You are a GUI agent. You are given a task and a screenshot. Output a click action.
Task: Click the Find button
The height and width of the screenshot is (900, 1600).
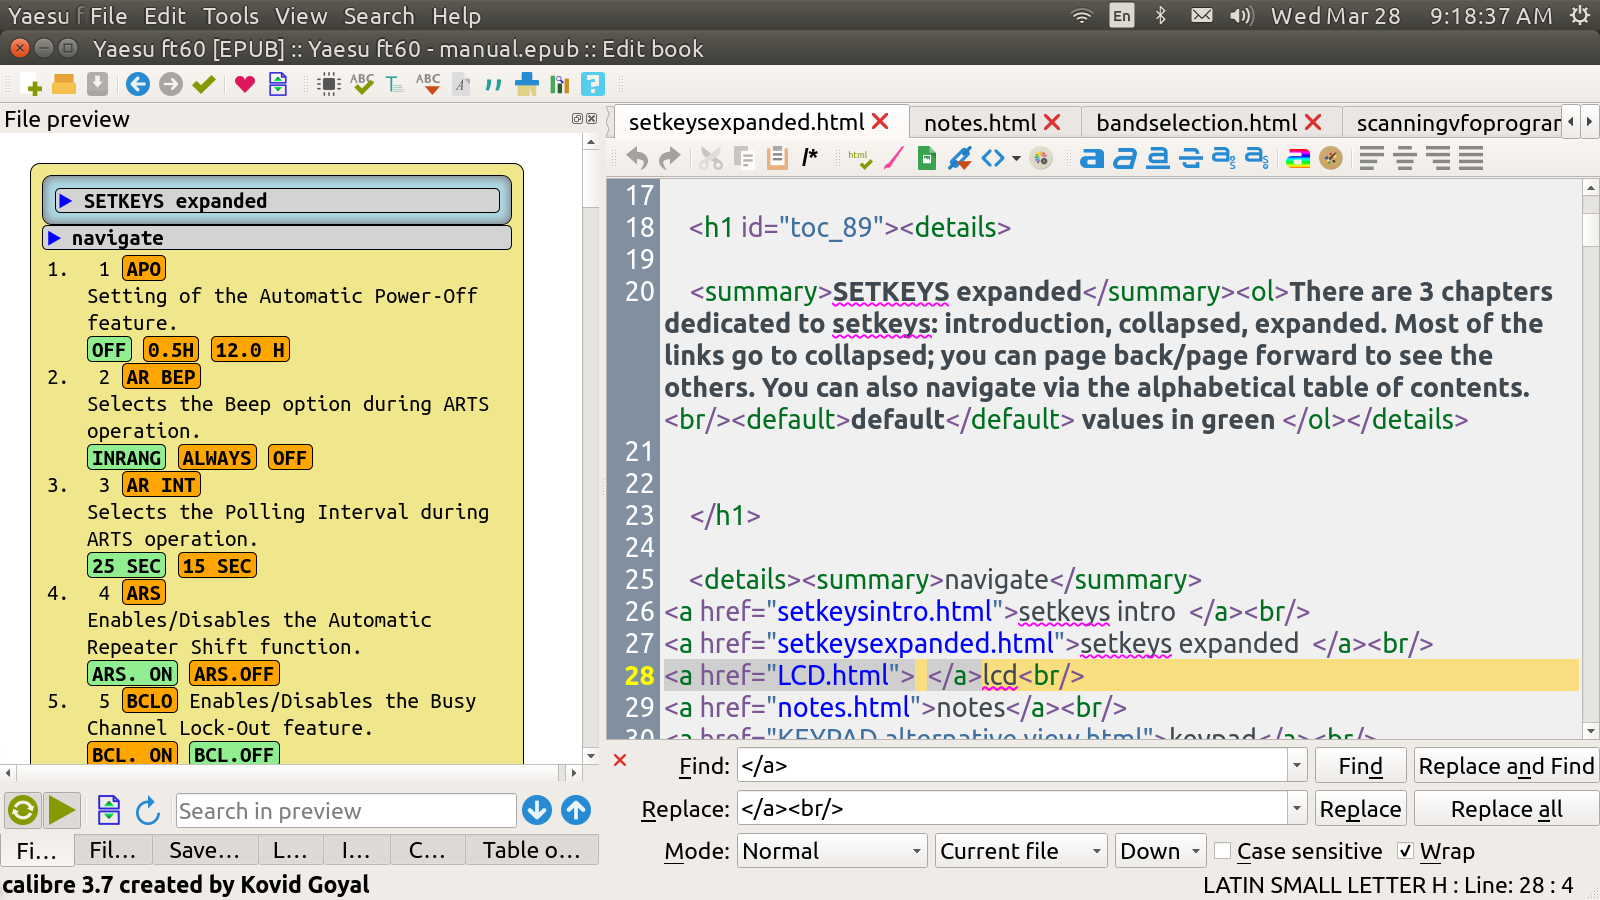1360,766
